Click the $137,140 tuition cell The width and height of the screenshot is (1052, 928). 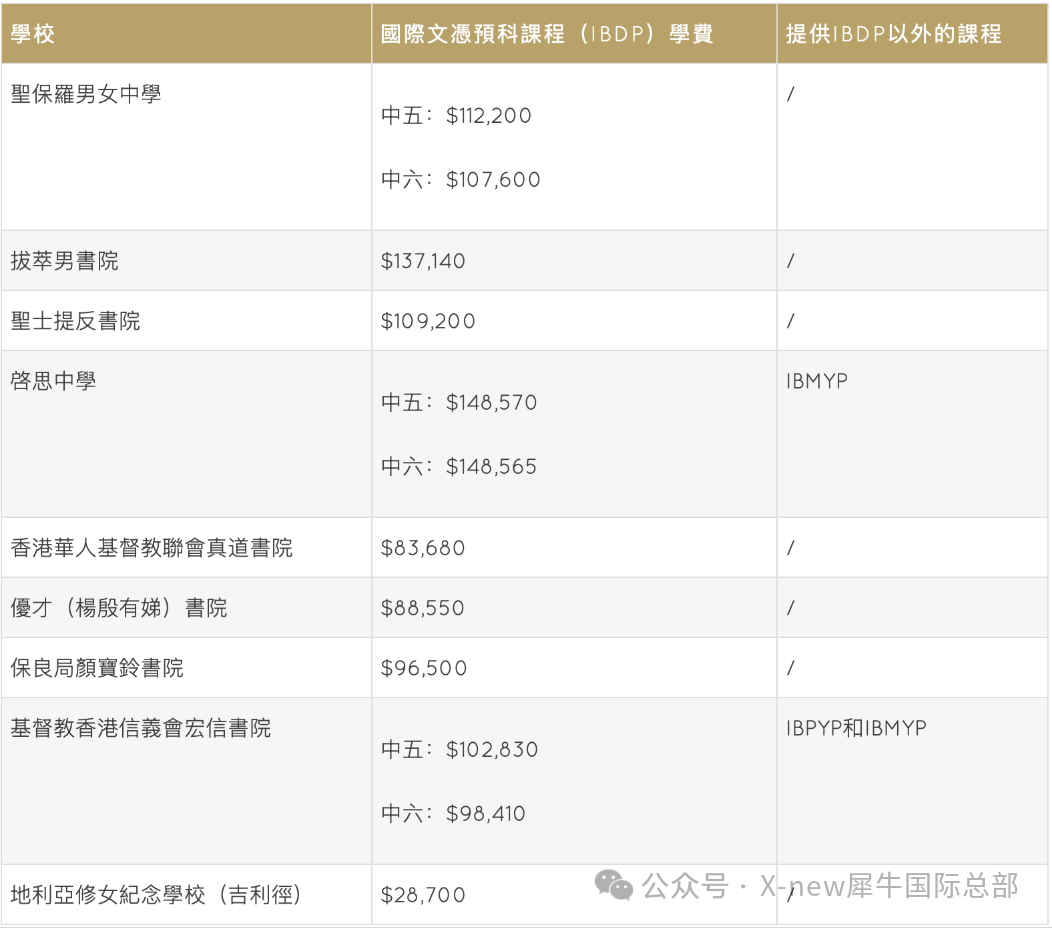(x=423, y=261)
